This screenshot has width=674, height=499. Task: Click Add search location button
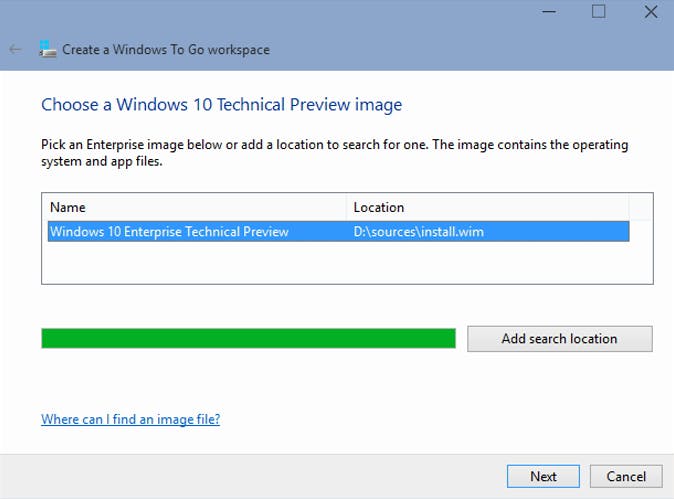tap(560, 339)
